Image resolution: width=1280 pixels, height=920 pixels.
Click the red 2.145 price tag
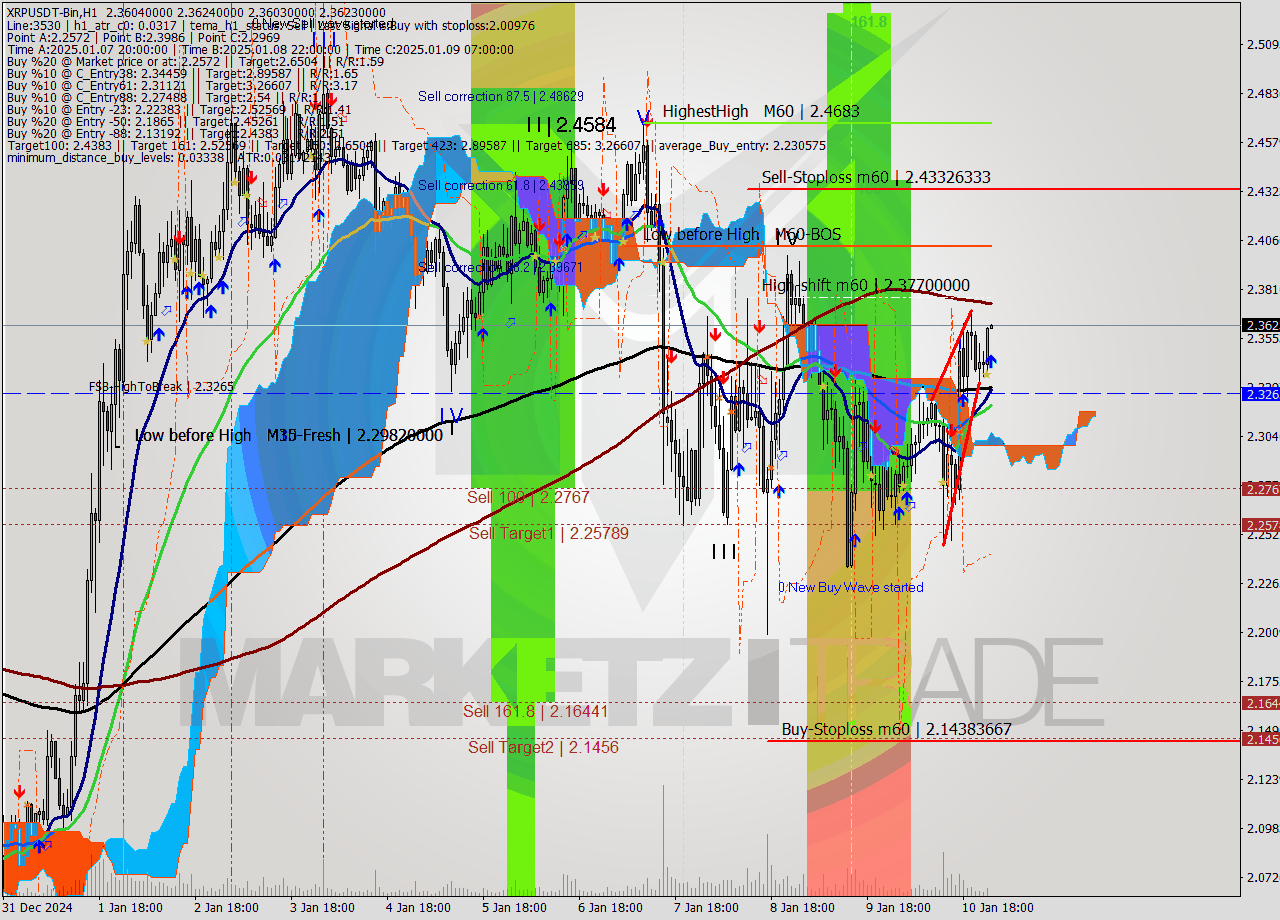coord(1260,738)
